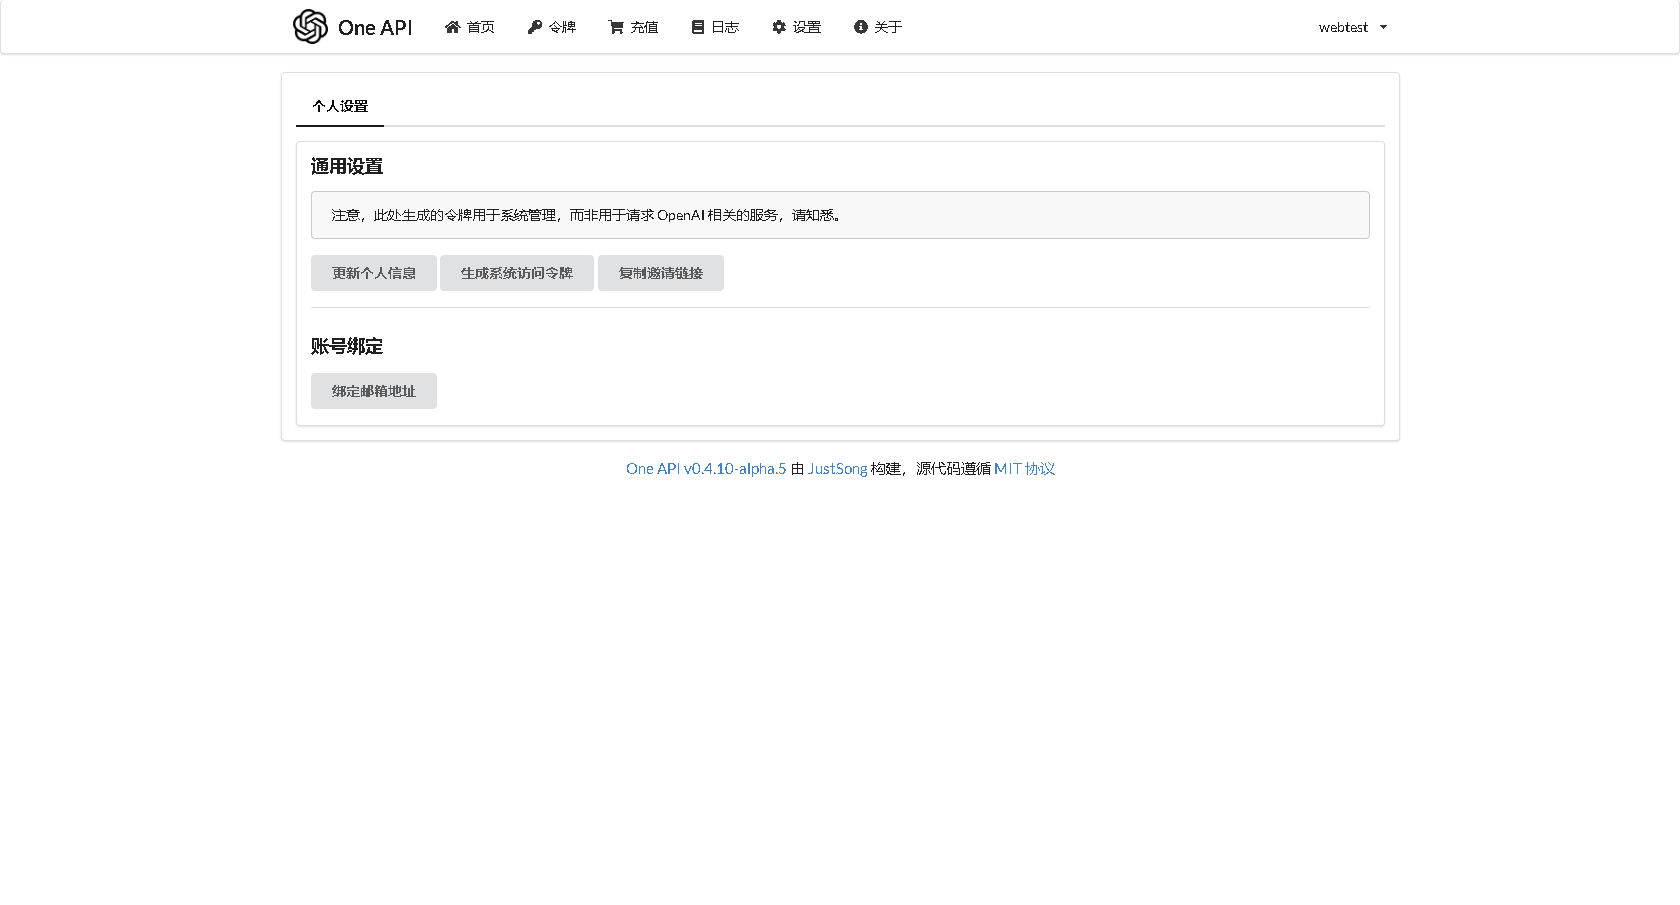Click the One API logo icon

click(x=310, y=27)
